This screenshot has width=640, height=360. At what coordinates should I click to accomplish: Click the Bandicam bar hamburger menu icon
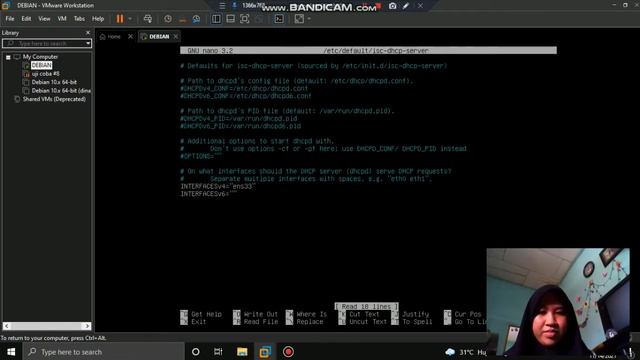point(222,6)
